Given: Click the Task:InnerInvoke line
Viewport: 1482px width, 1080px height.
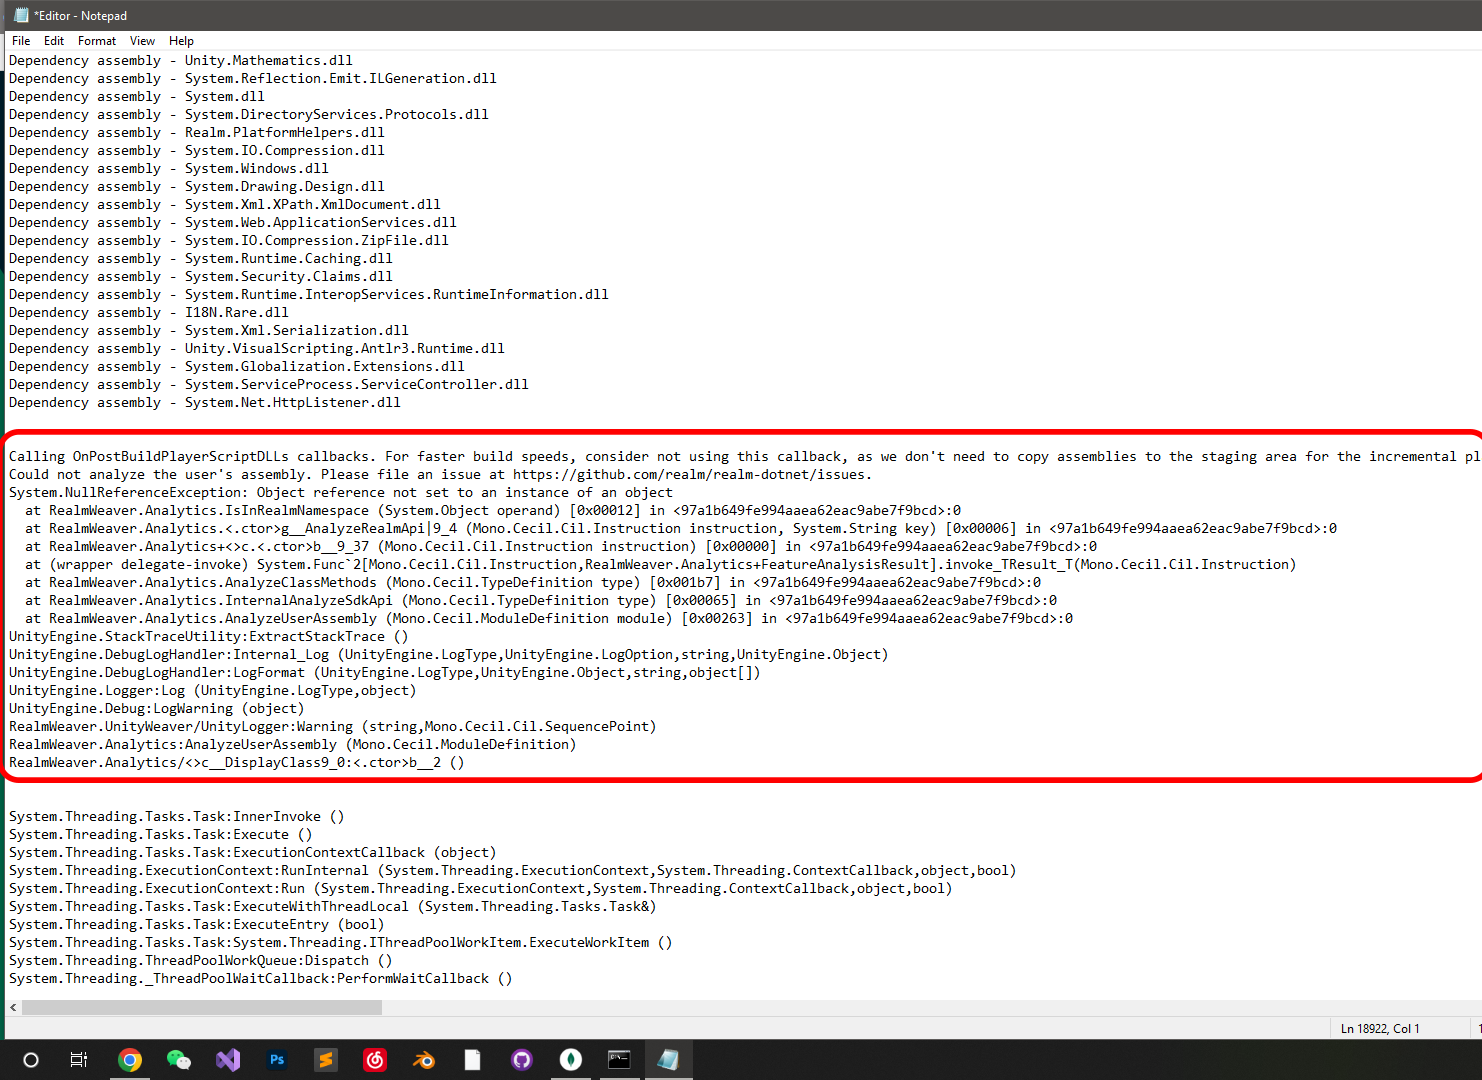Looking at the screenshot, I should point(177,817).
